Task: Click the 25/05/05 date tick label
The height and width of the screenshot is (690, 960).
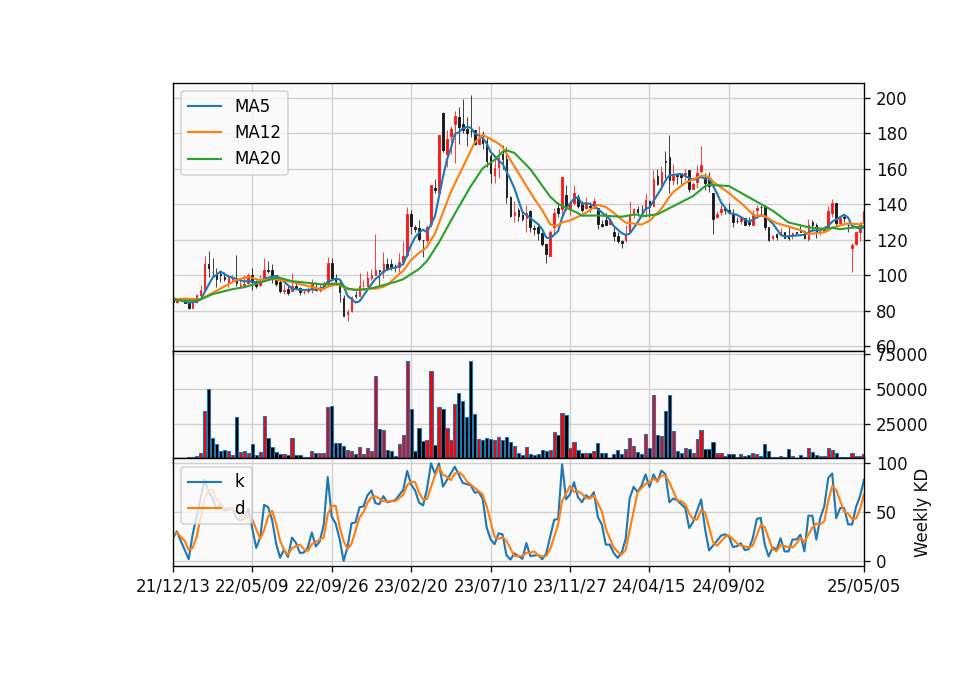Action: coord(864,586)
